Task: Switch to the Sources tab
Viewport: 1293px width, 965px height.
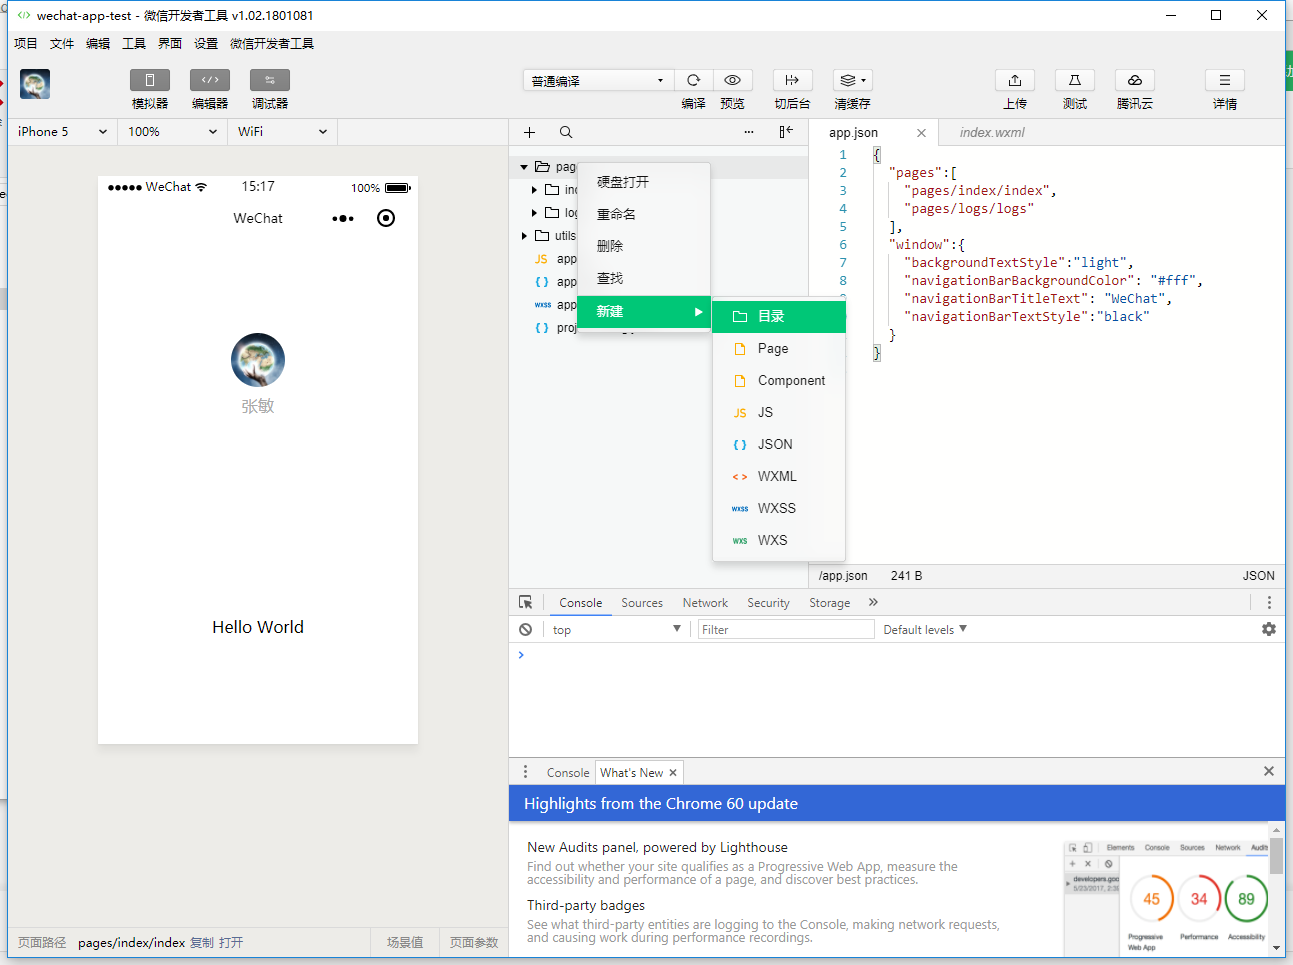Action: [x=642, y=602]
